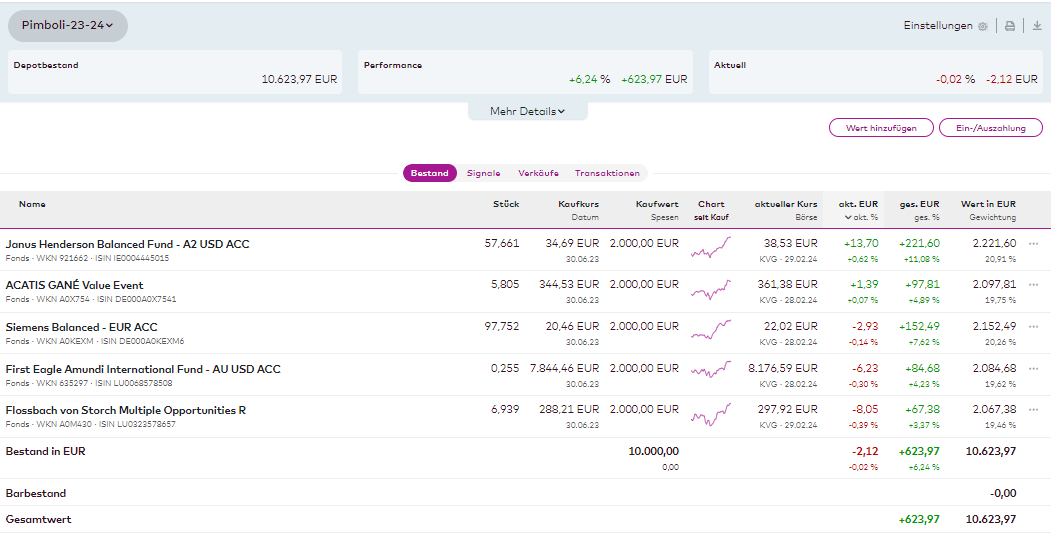Open the Einstellungen gear icon
Image resolution: width=1053 pixels, height=552 pixels.
click(983, 26)
